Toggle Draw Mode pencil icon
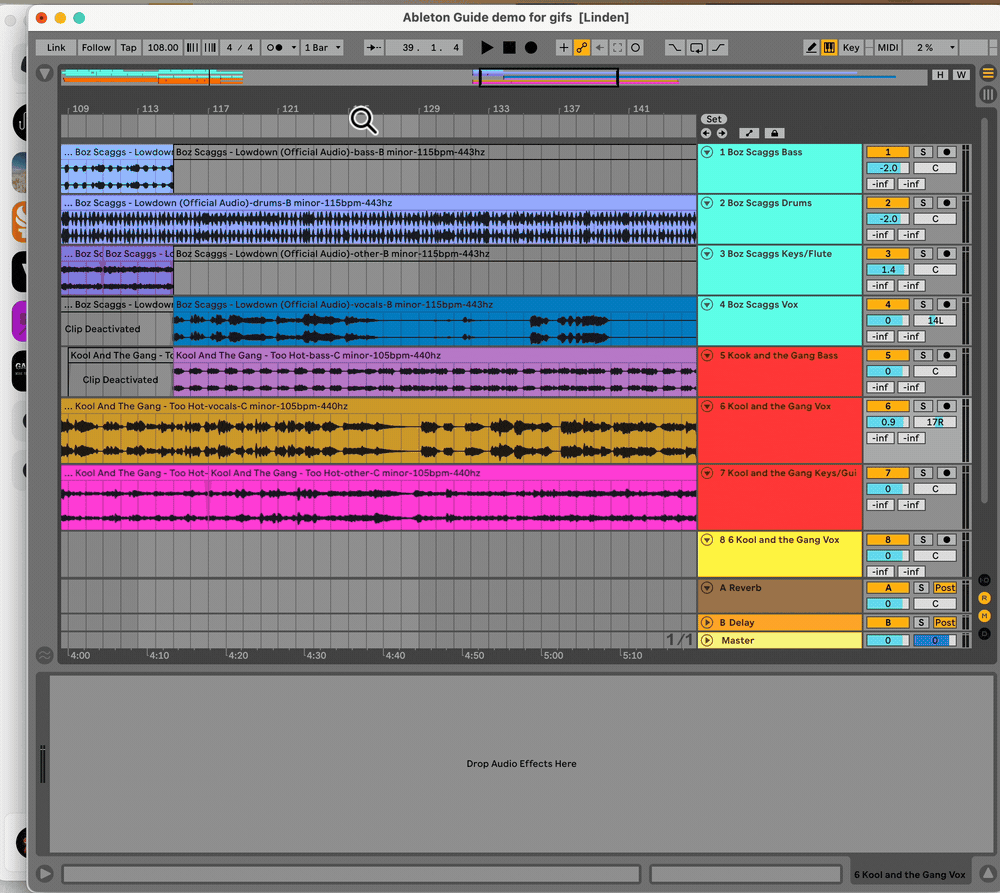Viewport: 1000px width, 893px height. coord(811,47)
